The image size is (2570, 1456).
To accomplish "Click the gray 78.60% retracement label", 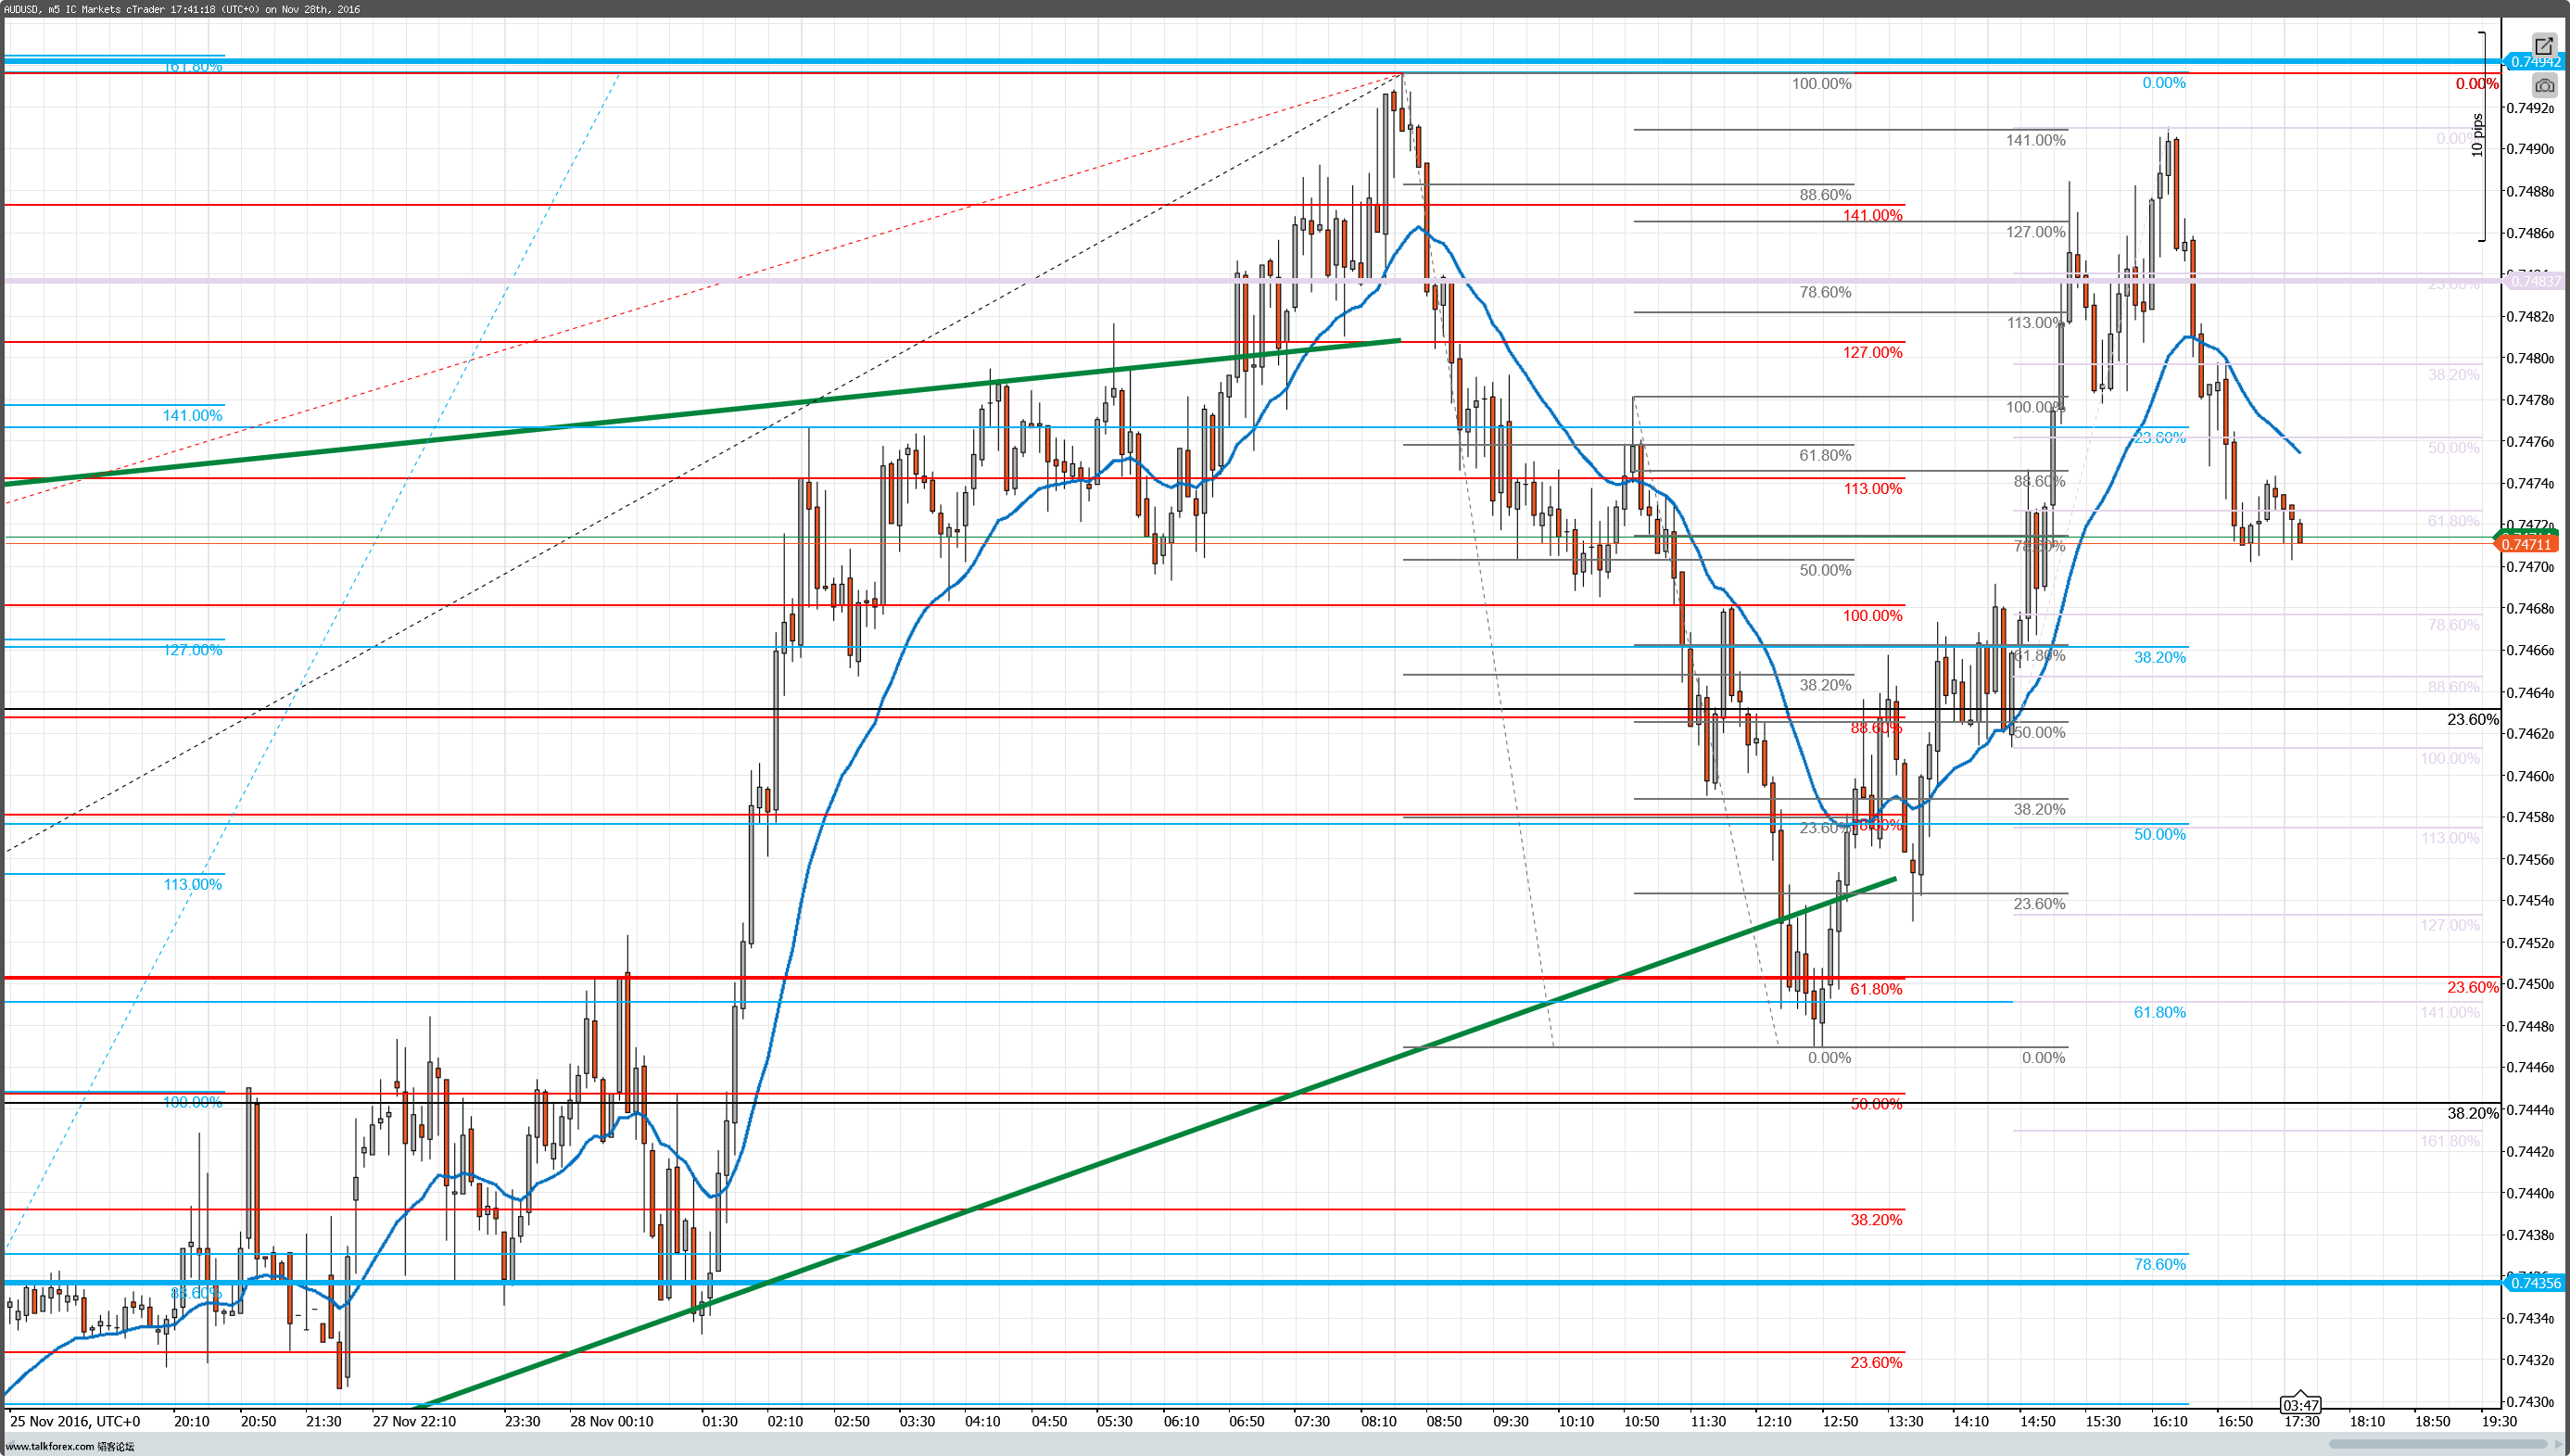I will tap(1825, 292).
